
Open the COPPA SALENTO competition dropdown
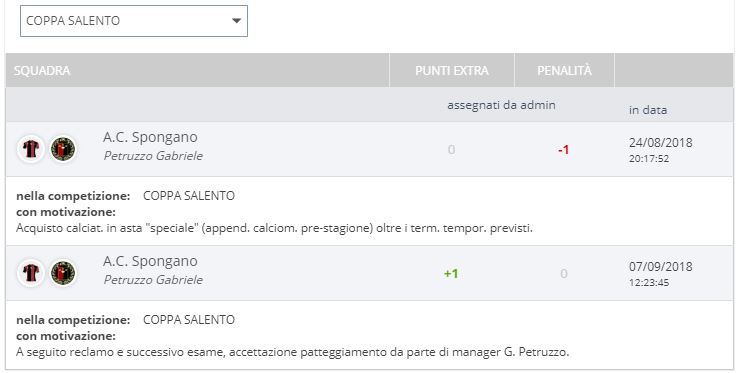coord(134,21)
